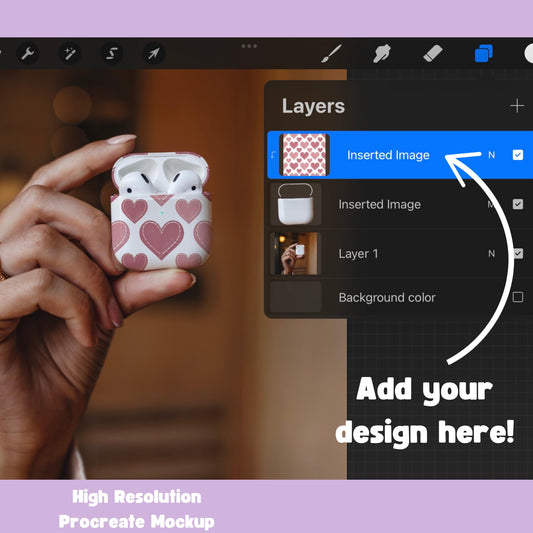Image resolution: width=533 pixels, height=533 pixels.
Task: Open the Adjustments magic wand menu
Action: 70,53
